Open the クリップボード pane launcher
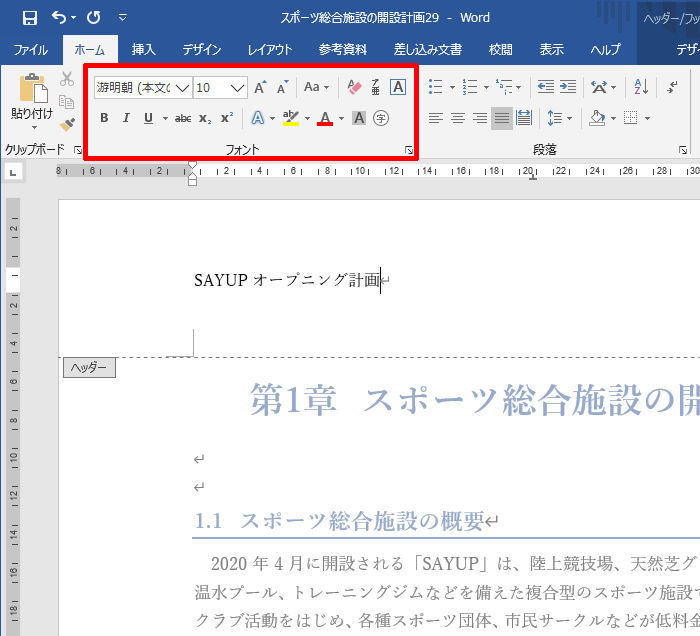The image size is (700, 636). (x=78, y=150)
